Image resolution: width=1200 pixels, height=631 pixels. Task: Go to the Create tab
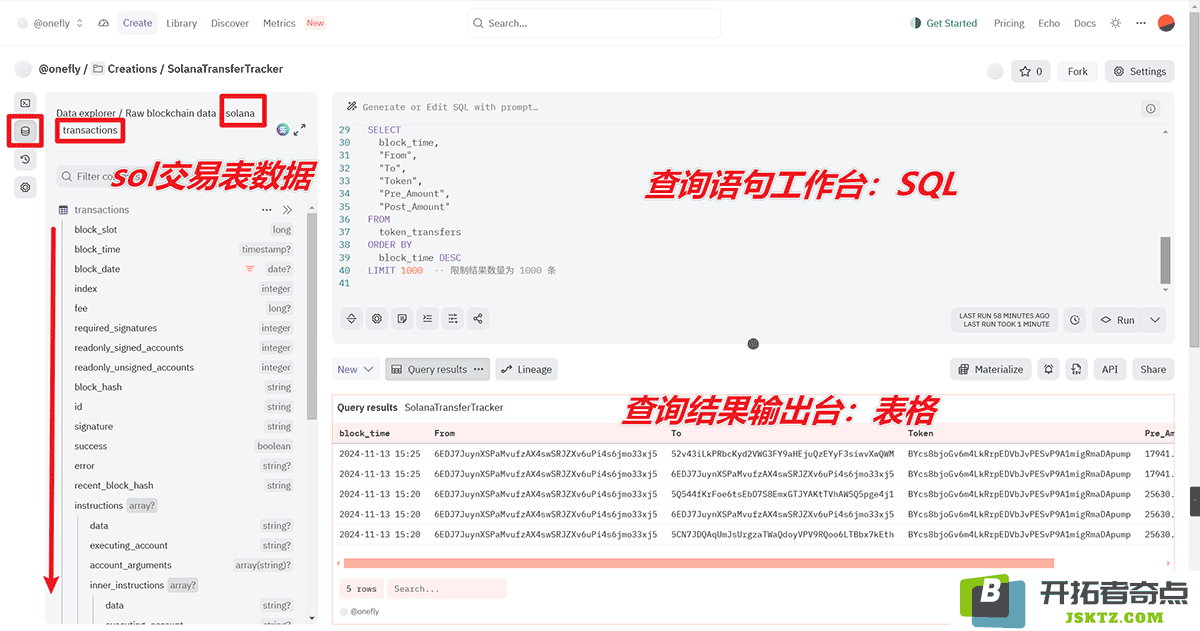coord(137,23)
